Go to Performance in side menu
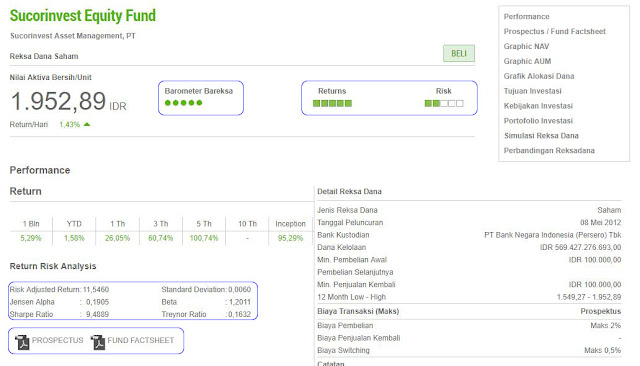Viewport: 640px width, 366px height. tap(526, 17)
